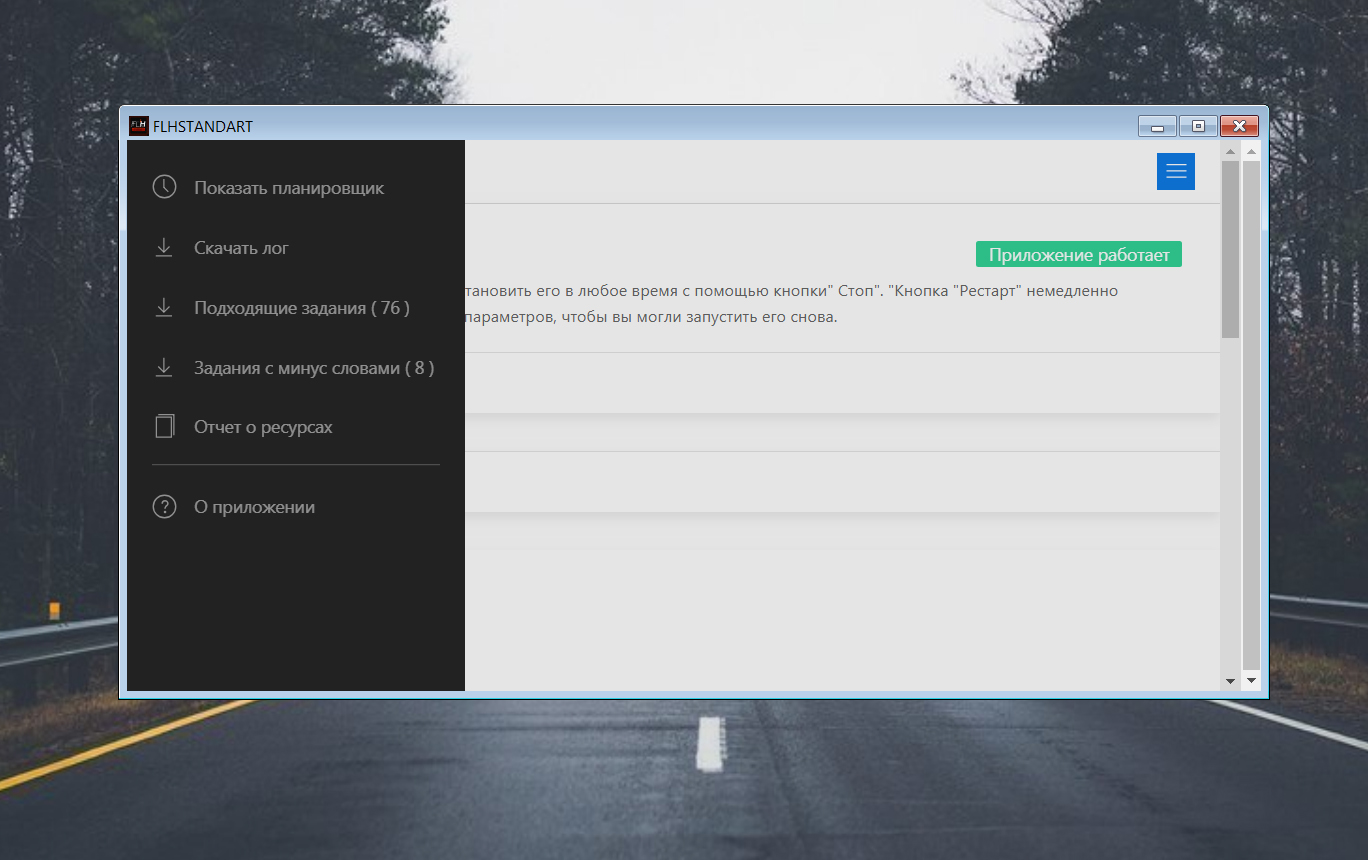Click the download icon beside Подходящие задания
The width and height of the screenshot is (1368, 860).
(x=164, y=307)
